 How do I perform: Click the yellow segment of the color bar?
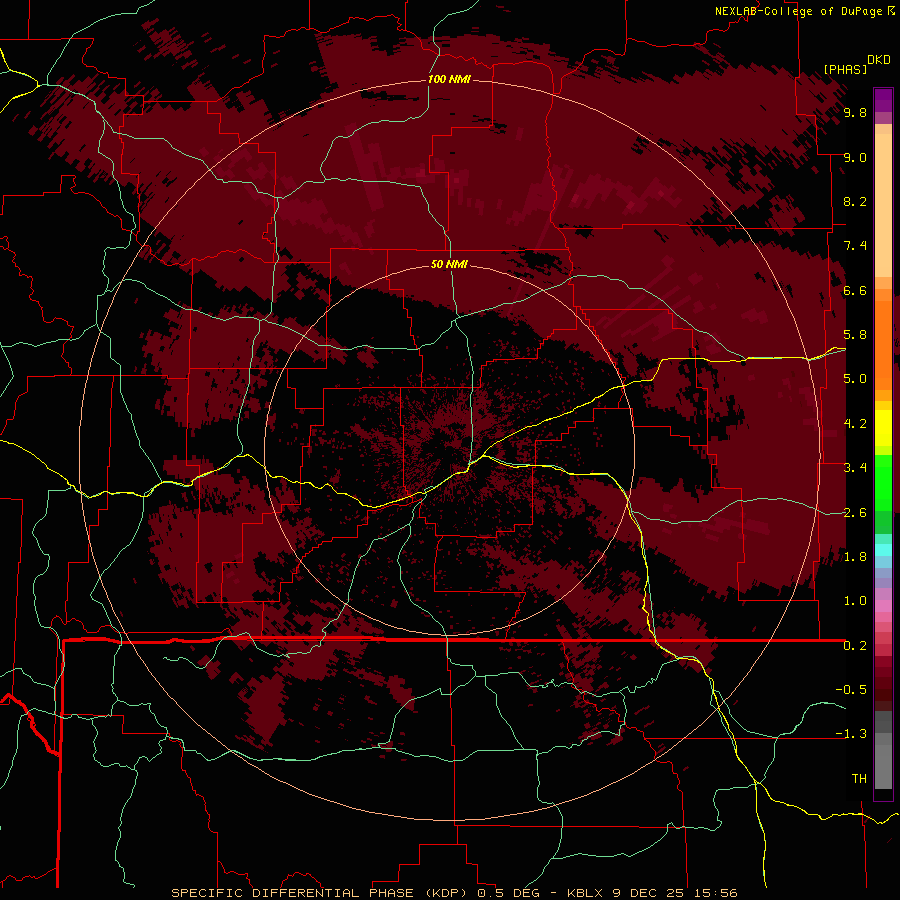click(x=883, y=428)
